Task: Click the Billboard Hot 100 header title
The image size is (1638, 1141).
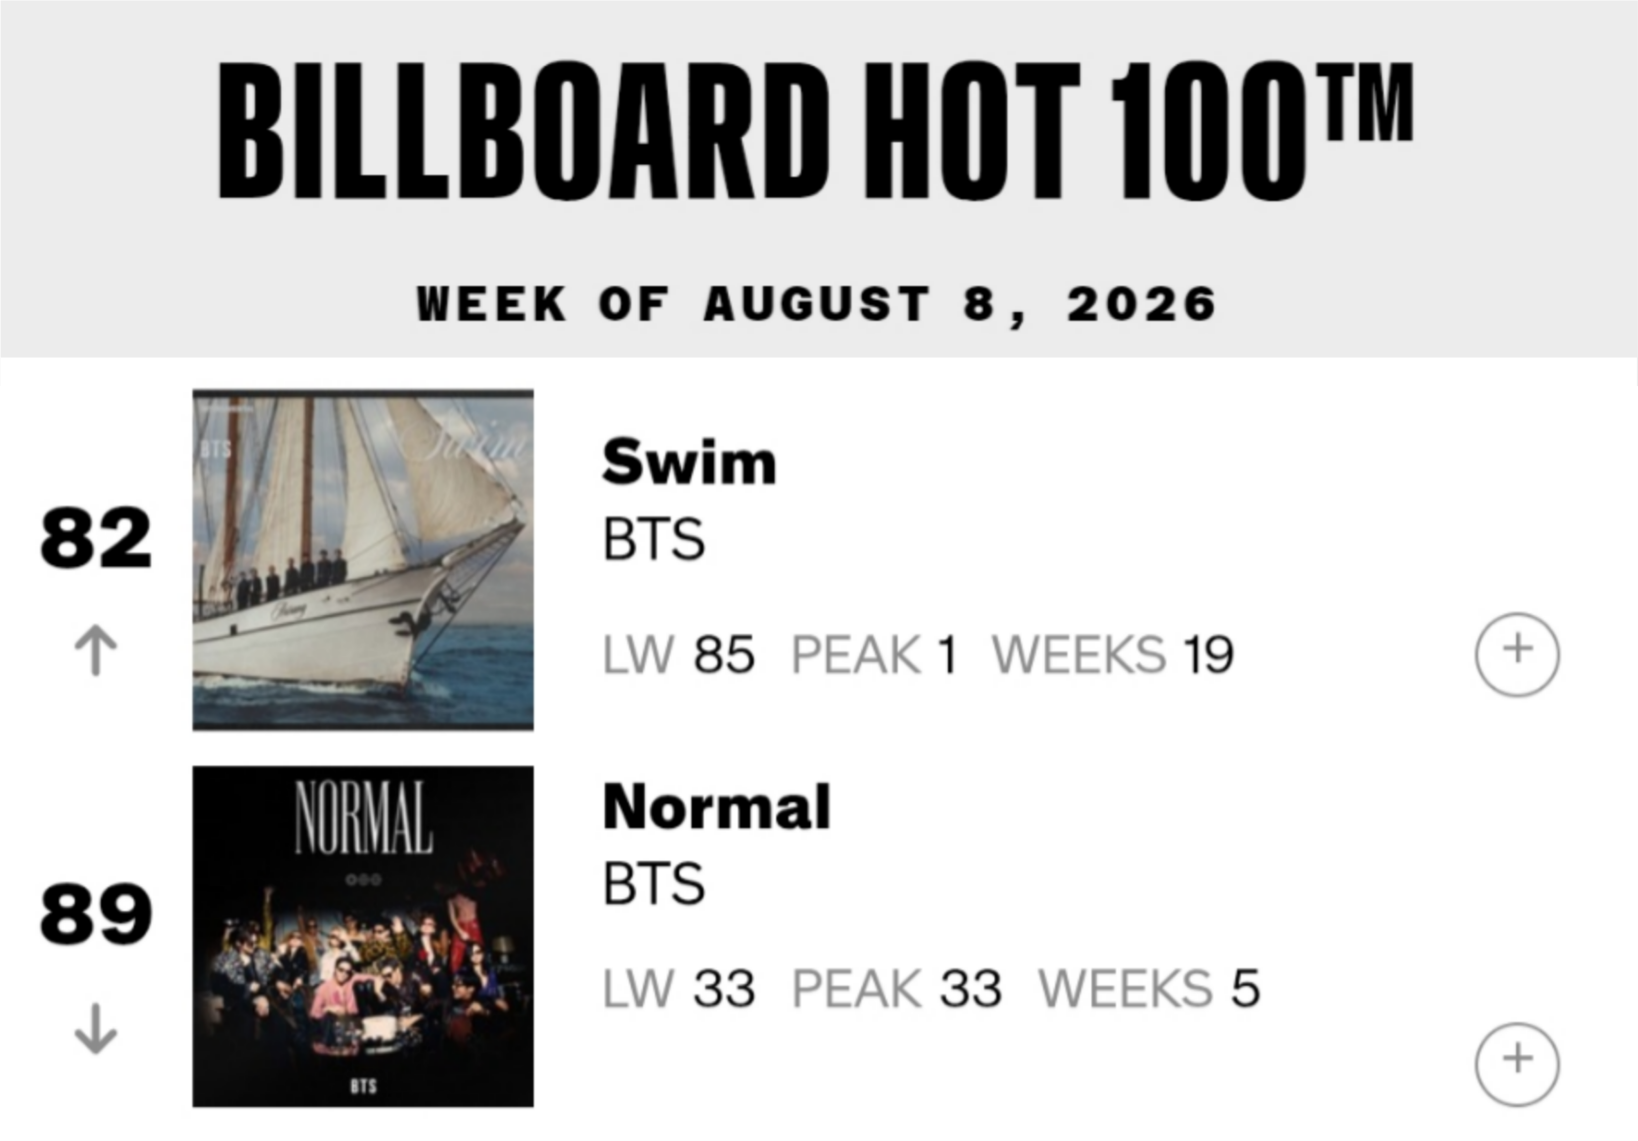Action: pyautogui.click(x=815, y=131)
